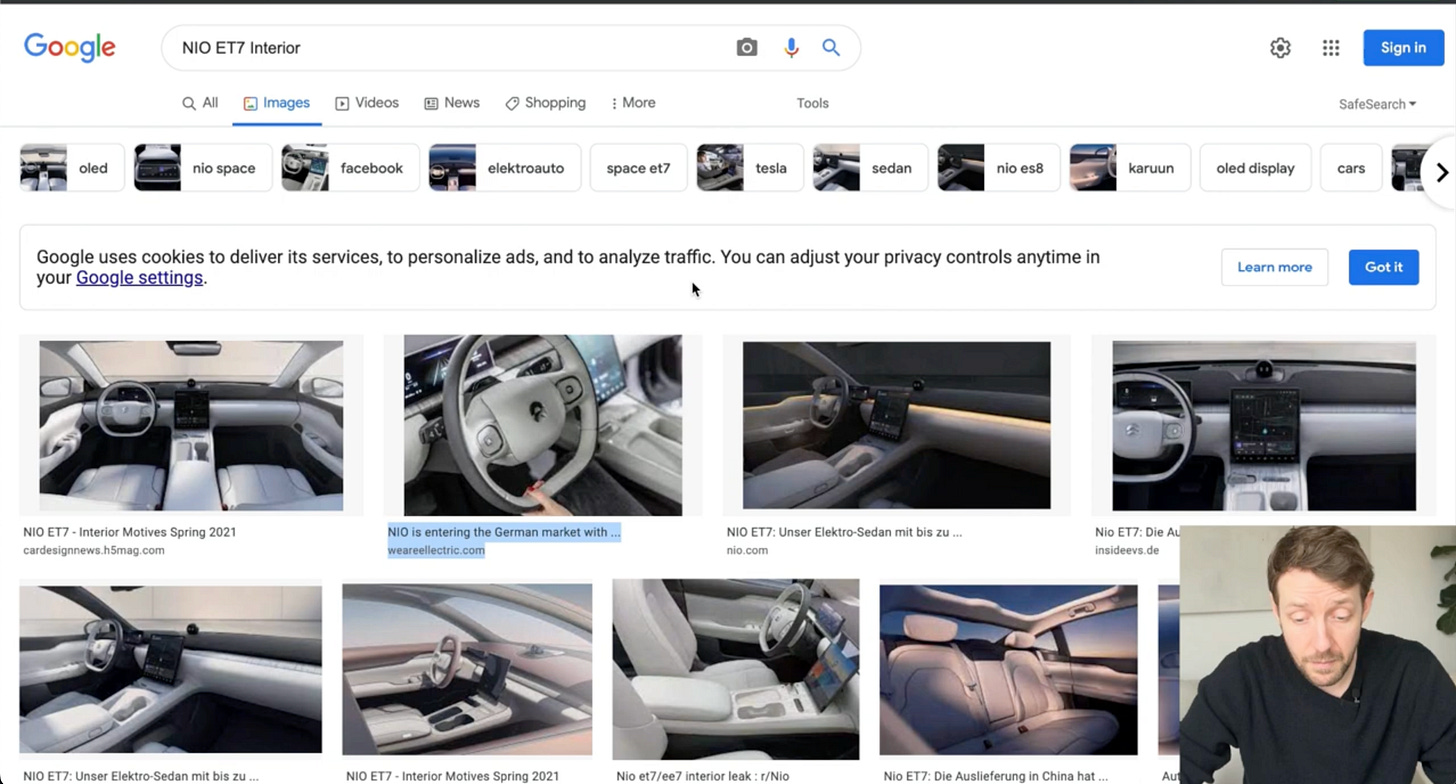The width and height of the screenshot is (1456, 784).
Task: Open the Tools options
Action: (x=812, y=103)
